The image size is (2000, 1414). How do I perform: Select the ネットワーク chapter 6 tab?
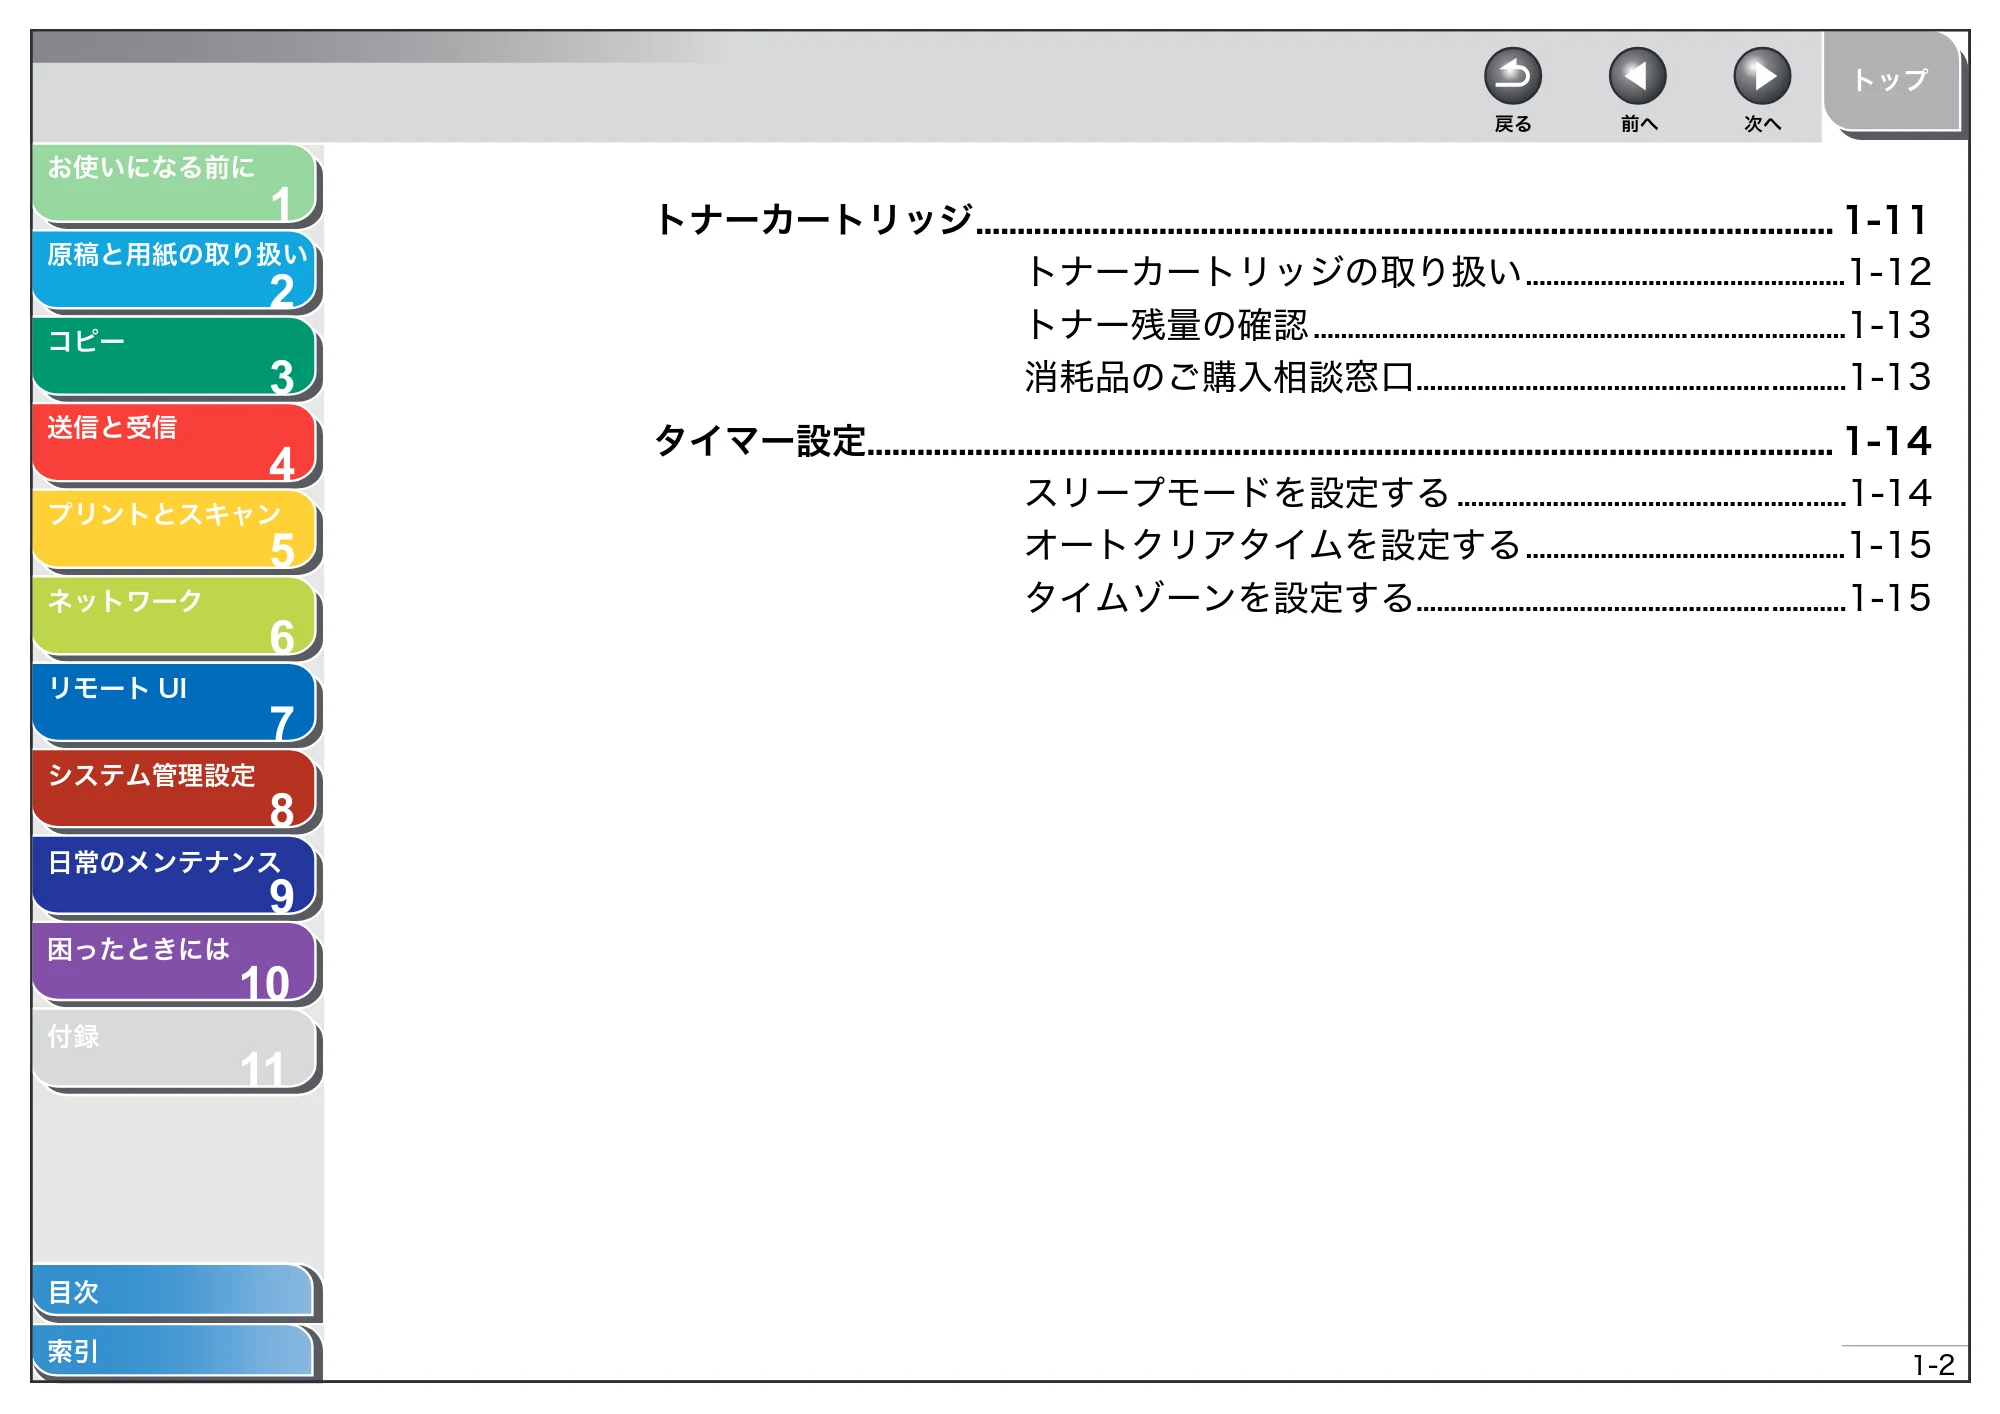175,618
